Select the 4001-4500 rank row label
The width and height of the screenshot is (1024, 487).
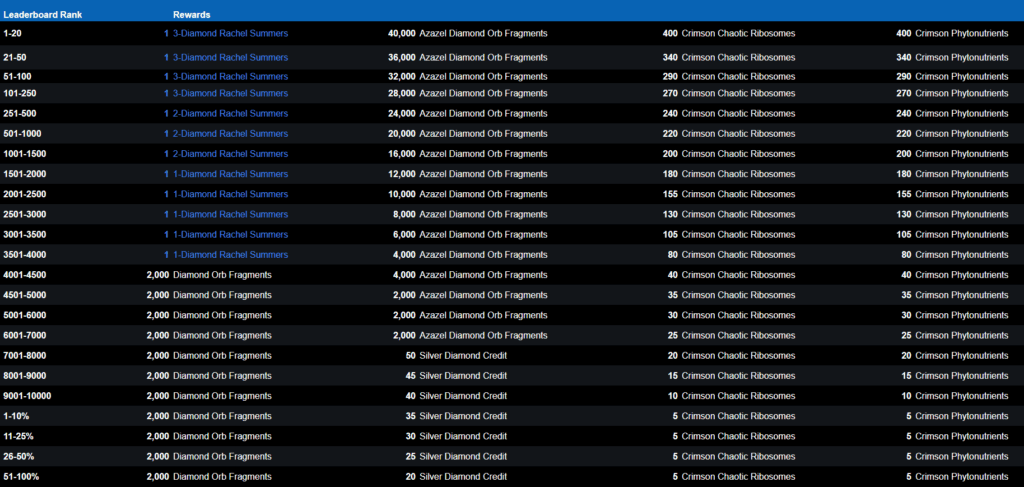[x=25, y=275]
